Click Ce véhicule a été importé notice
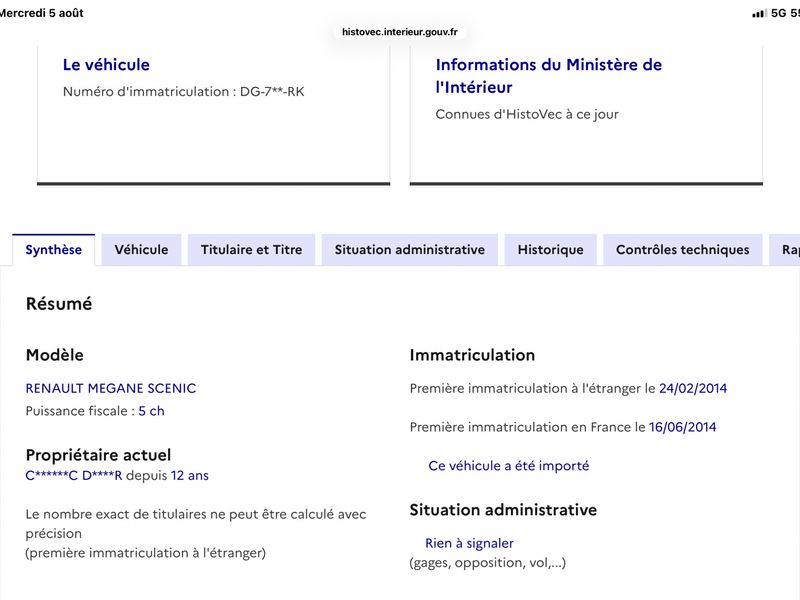Image resolution: width=800 pixels, height=600 pixels. (x=509, y=466)
